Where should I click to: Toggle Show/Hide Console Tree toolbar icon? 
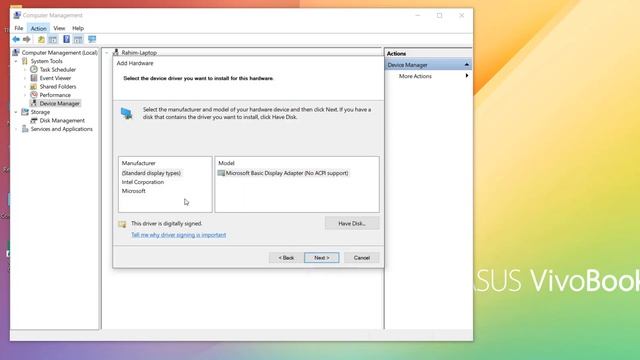pyautogui.click(x=53, y=39)
